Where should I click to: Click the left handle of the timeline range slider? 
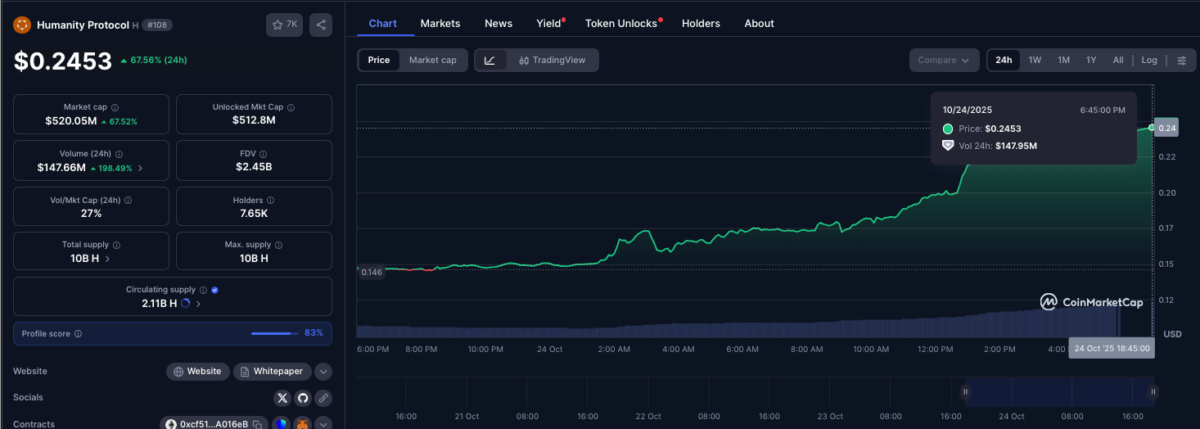click(x=965, y=392)
